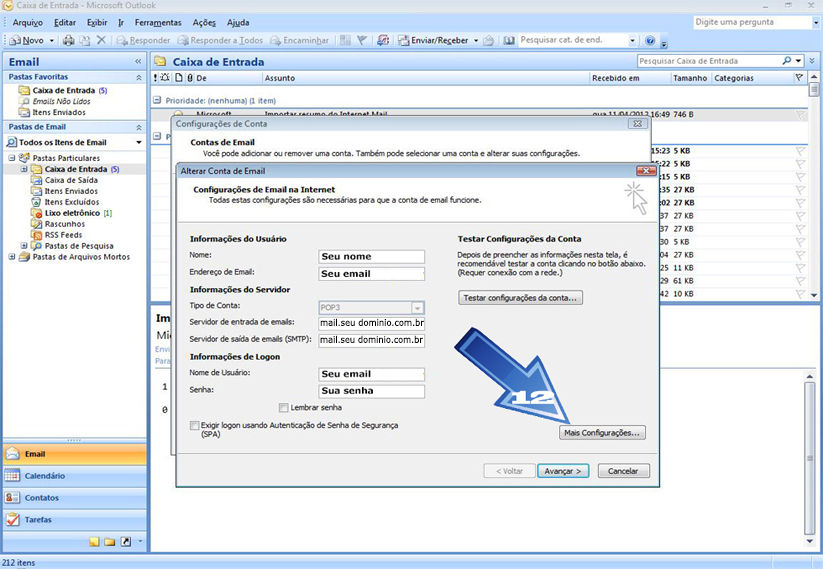
Task: Select the Itens Excluídos folder
Action: (71, 202)
